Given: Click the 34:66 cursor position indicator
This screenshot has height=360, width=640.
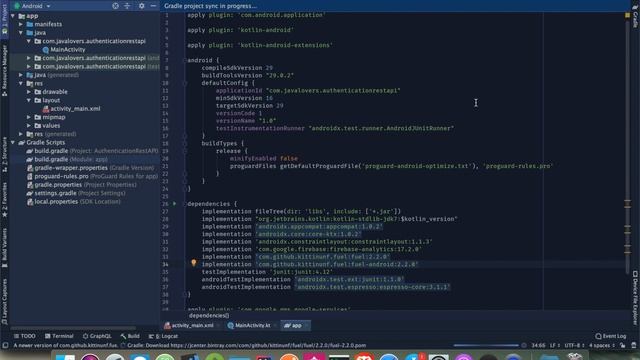Looking at the screenshot, I should 538,345.
